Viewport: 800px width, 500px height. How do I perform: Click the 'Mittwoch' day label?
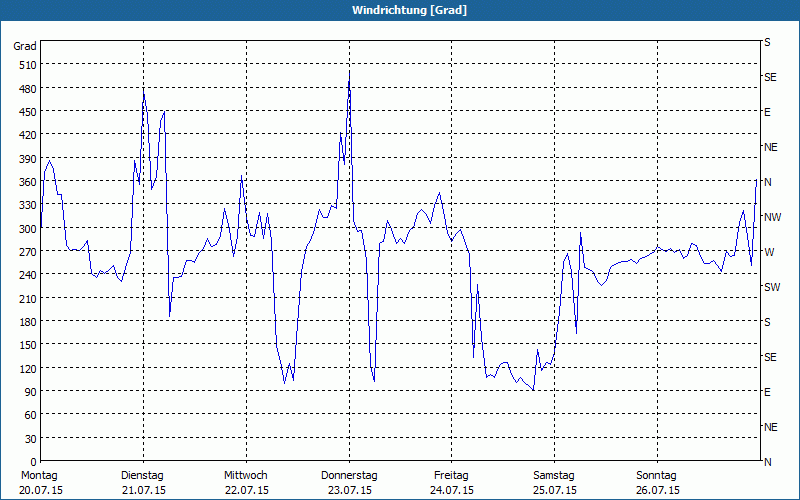[246, 475]
